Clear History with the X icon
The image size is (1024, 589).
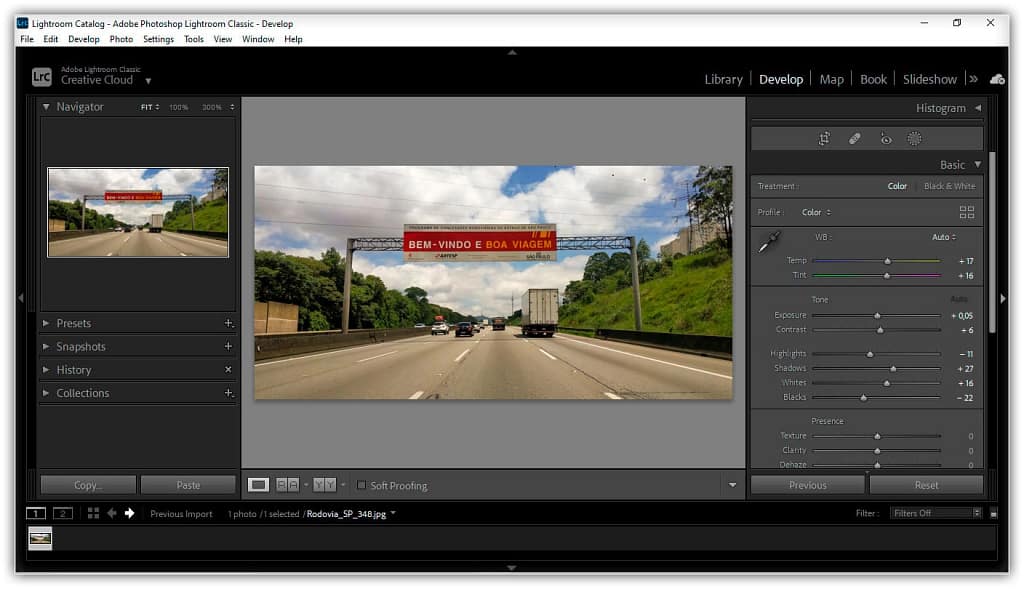229,370
